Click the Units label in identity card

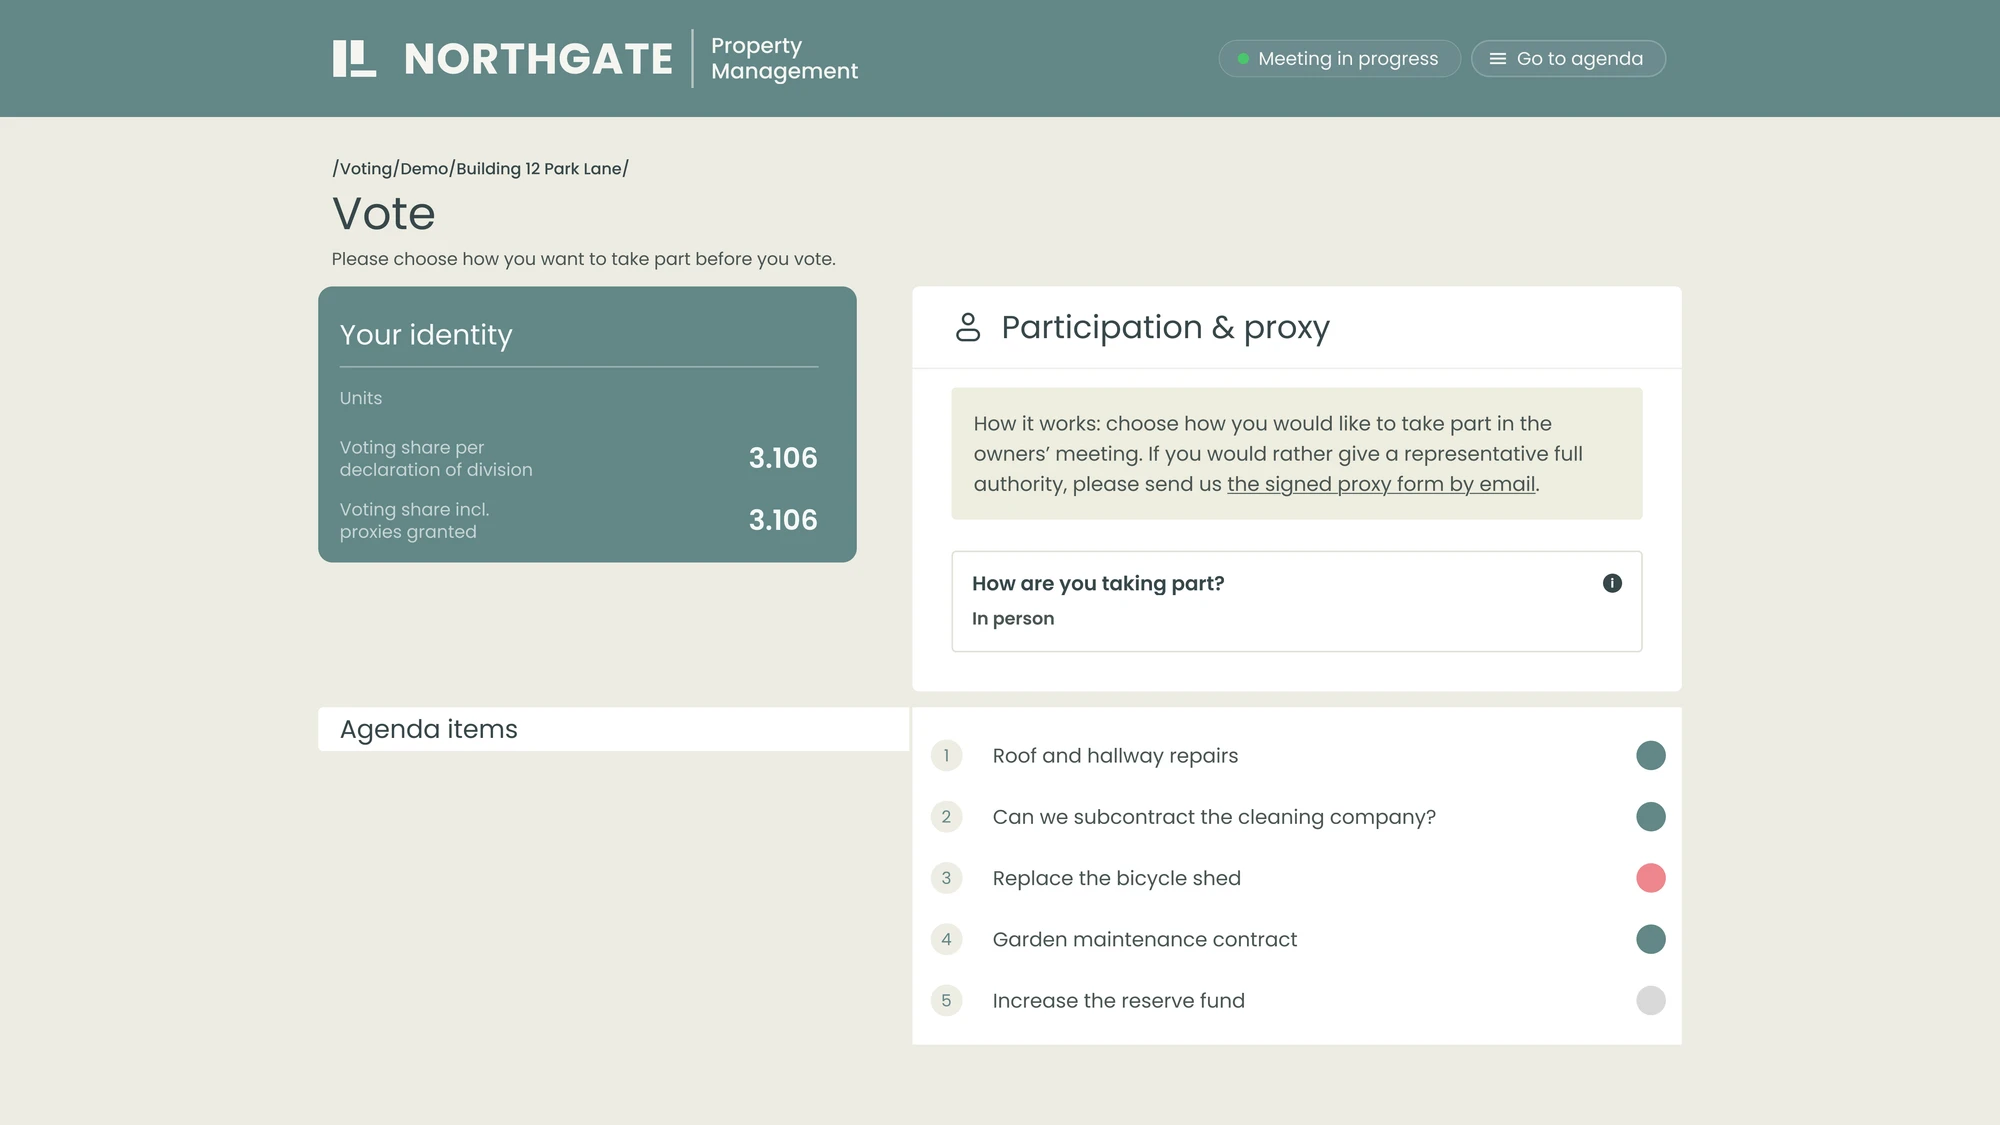tap(361, 398)
